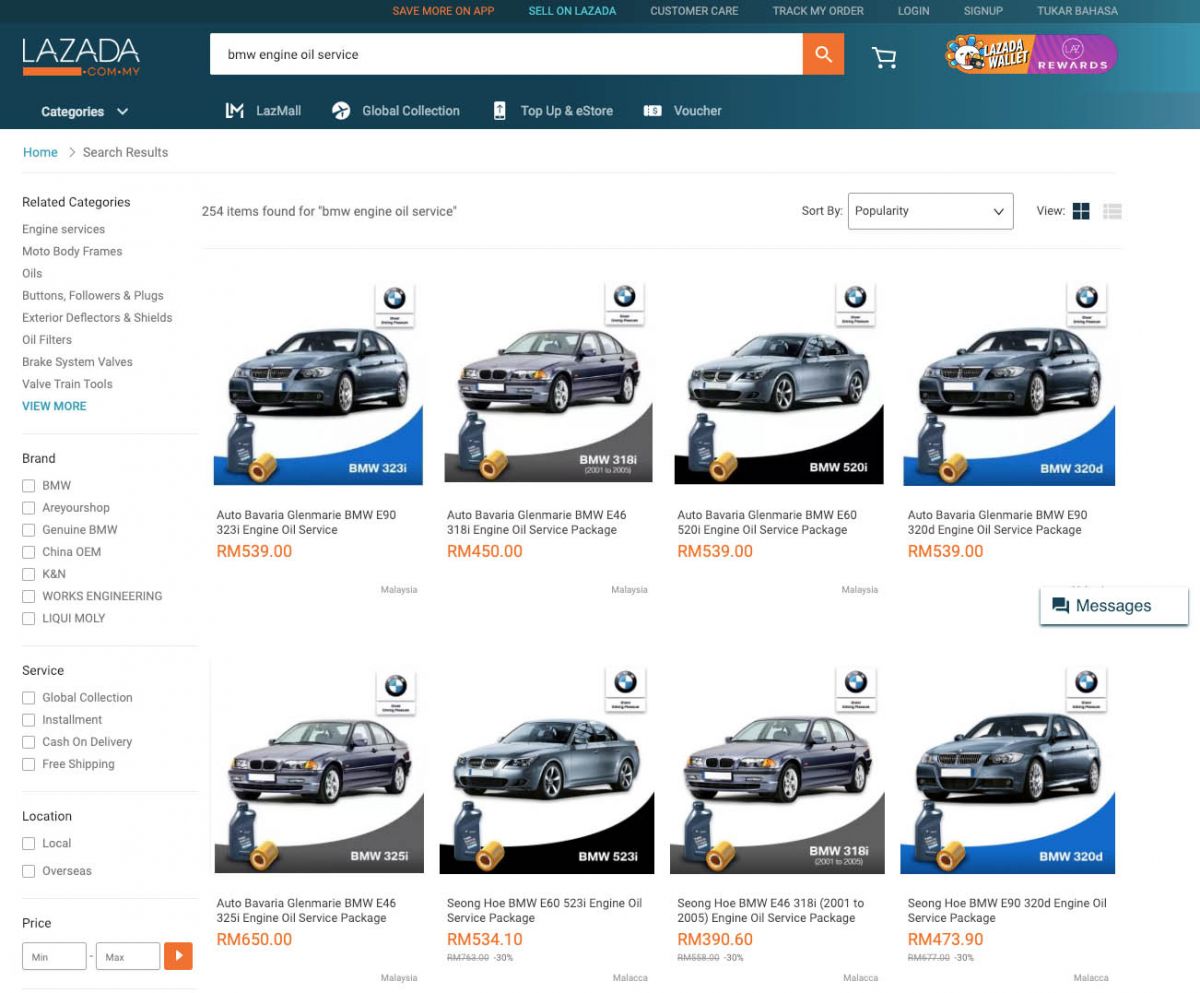The height and width of the screenshot is (993, 1200).
Task: Open SELL ON LAZADA link
Action: click(572, 11)
